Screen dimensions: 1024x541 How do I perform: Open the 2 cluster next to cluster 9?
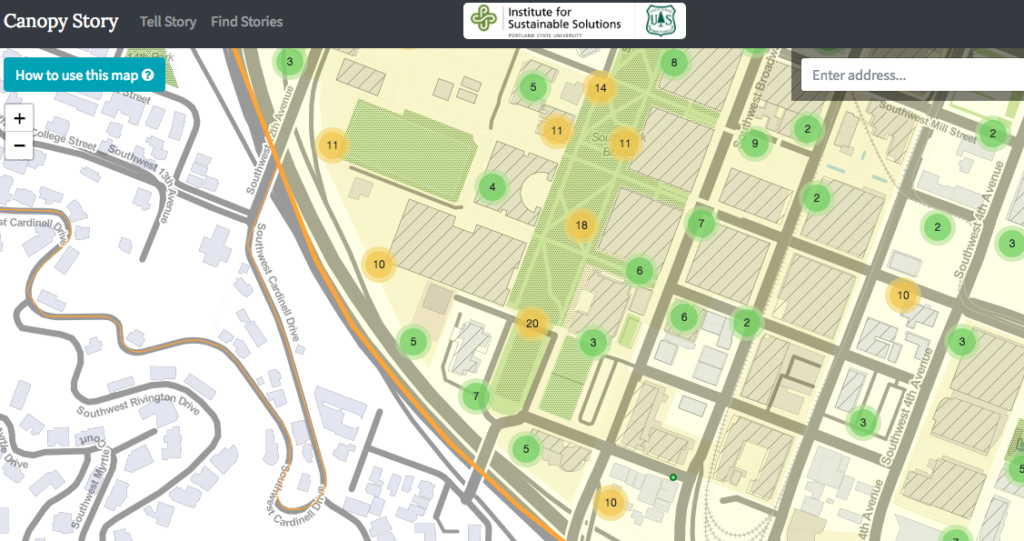[x=808, y=129]
